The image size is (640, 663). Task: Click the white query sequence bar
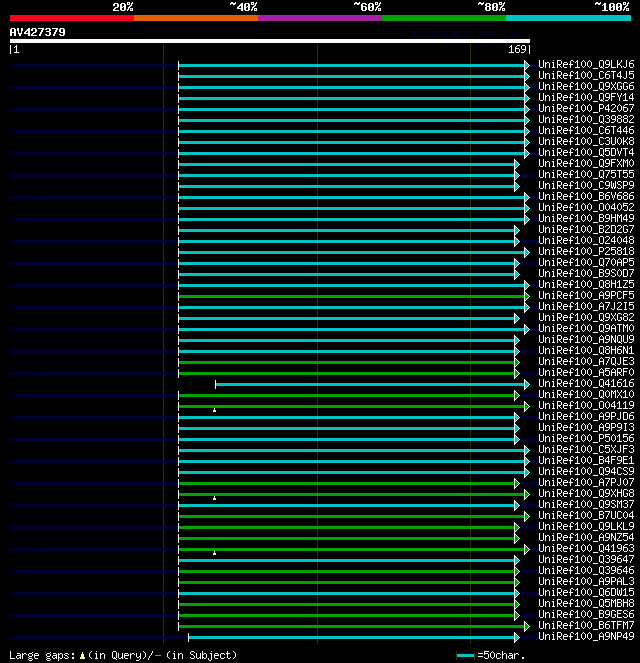(270, 41)
